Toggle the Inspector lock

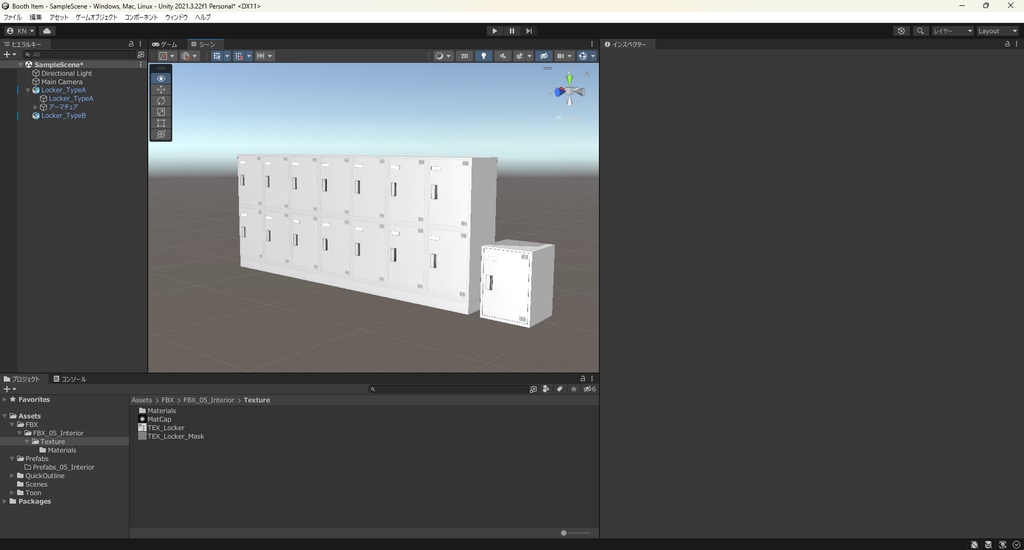tap(1007, 44)
